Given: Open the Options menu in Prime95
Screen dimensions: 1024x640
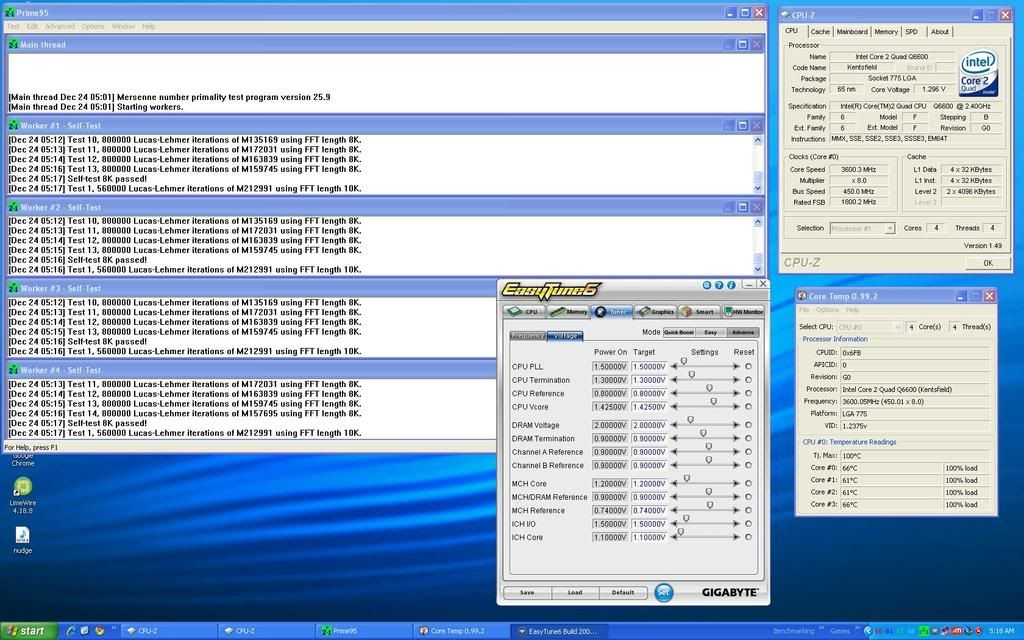Looking at the screenshot, I should (93, 27).
